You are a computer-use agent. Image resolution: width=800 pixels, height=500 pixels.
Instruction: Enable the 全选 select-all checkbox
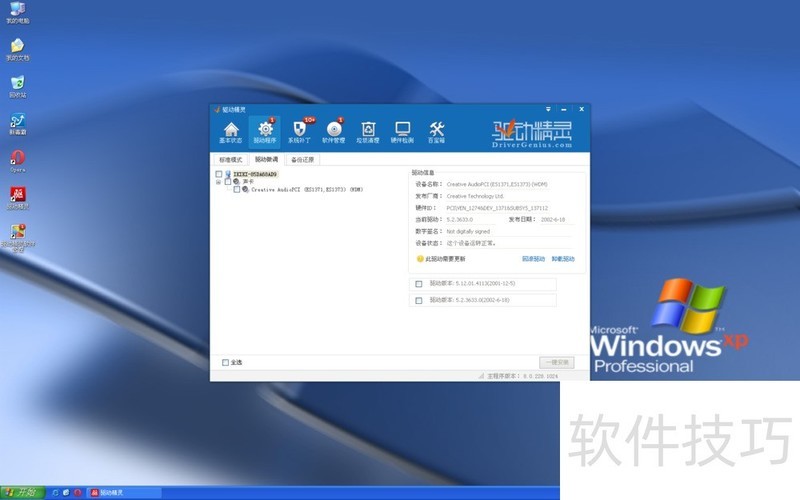click(x=225, y=362)
